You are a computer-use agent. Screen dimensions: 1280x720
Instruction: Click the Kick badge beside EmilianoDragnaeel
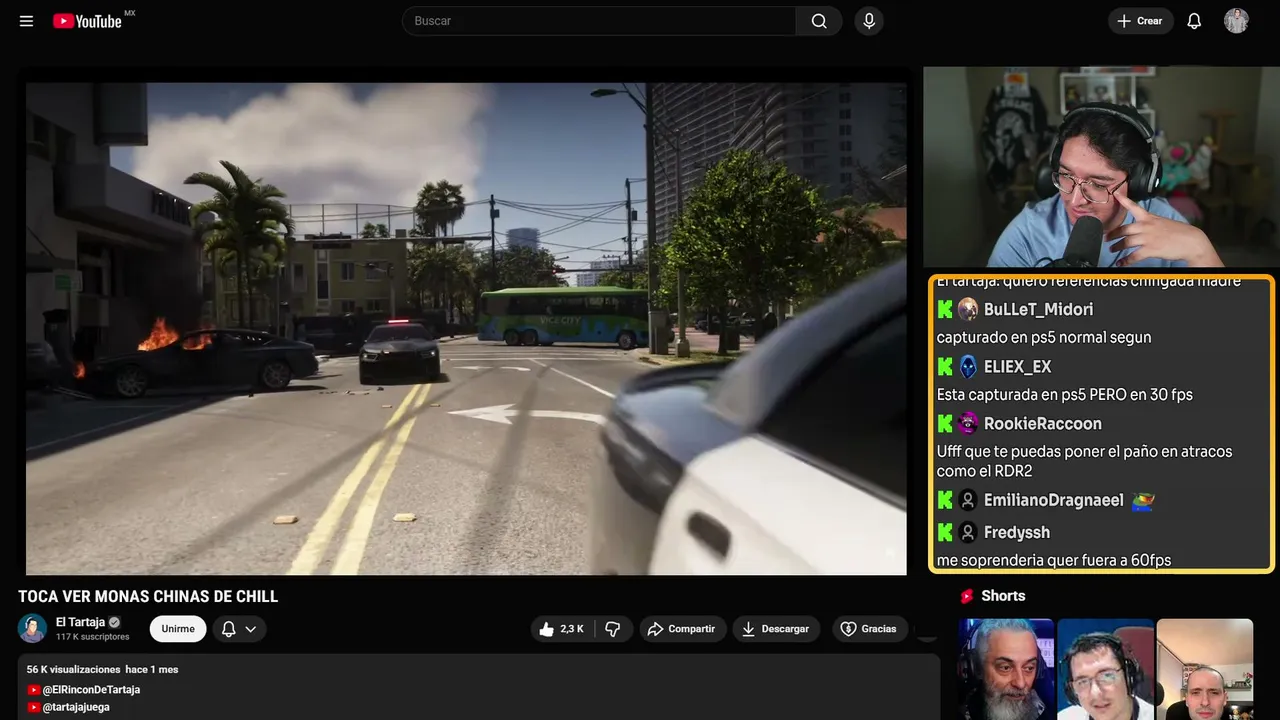(945, 500)
